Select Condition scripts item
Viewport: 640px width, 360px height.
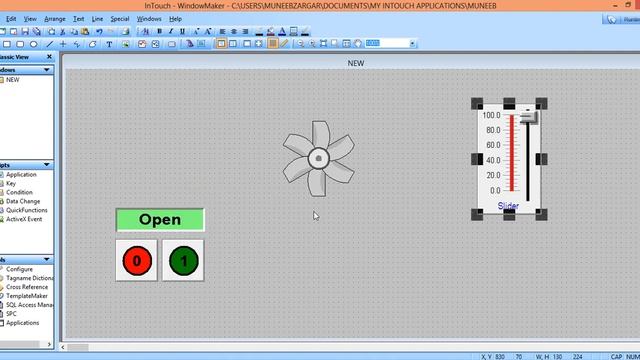[19, 192]
